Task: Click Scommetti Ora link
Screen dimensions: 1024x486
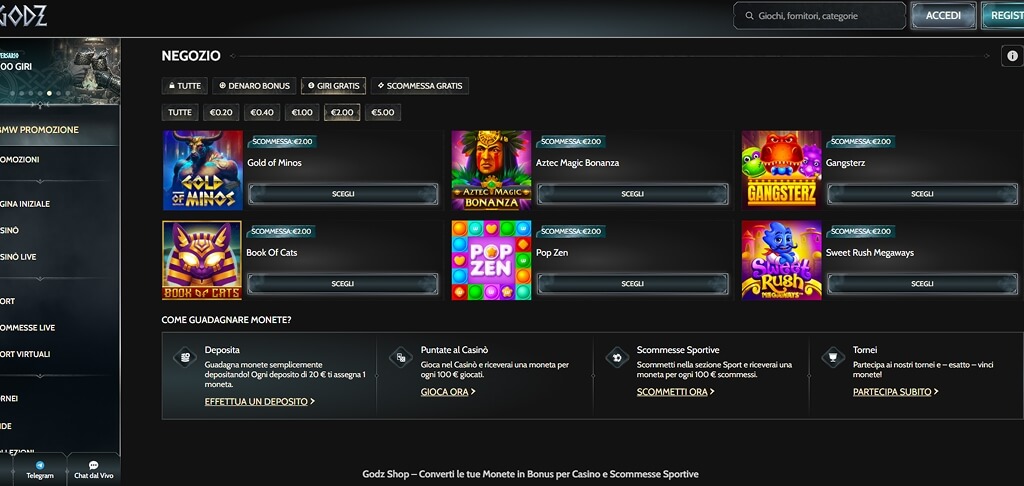Action: tap(675, 392)
